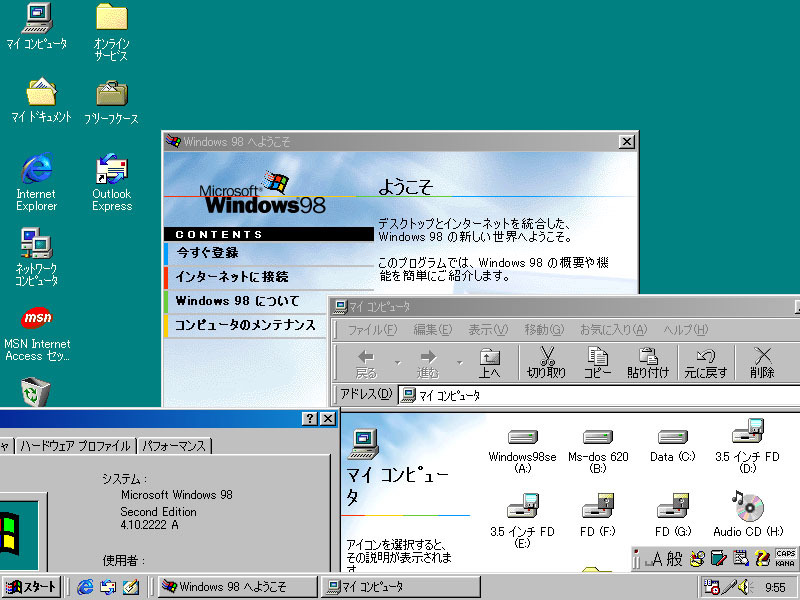This screenshot has width=800, height=600.
Task: Click インターネットに接続 in Welcome contents
Action: pyautogui.click(x=232, y=276)
